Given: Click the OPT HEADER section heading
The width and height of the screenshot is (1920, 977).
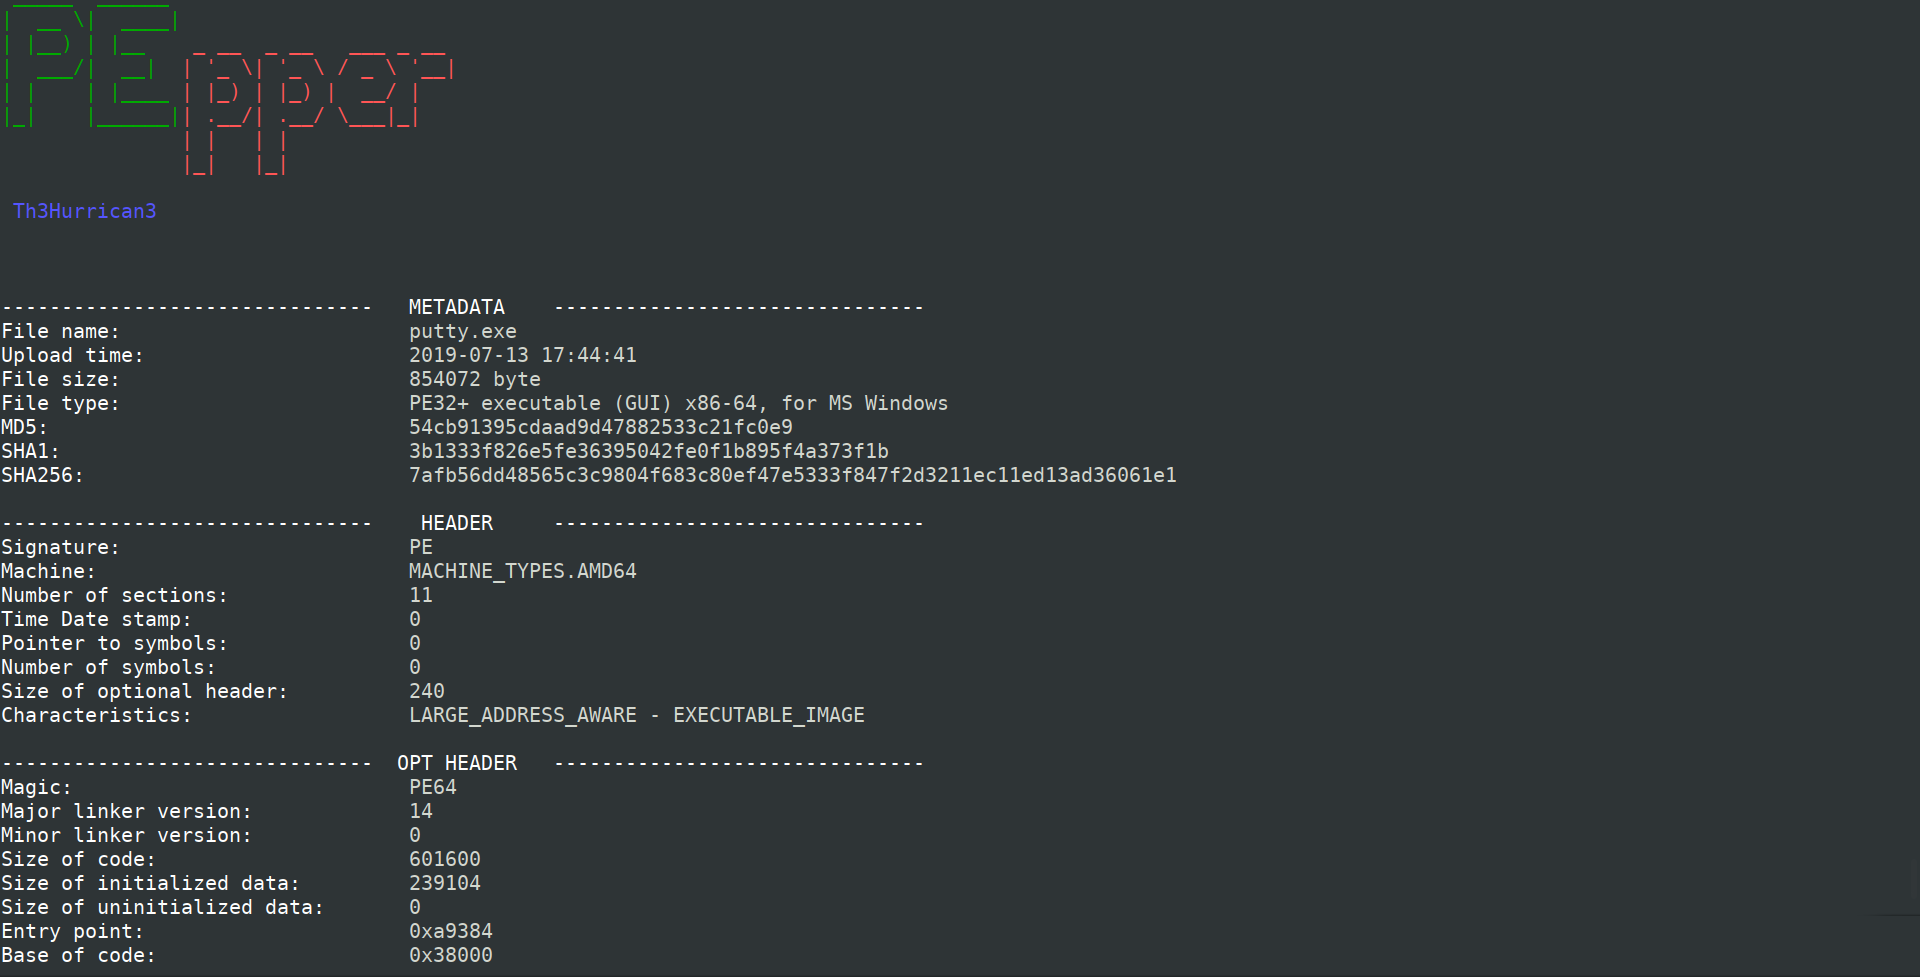Looking at the screenshot, I should click(457, 763).
